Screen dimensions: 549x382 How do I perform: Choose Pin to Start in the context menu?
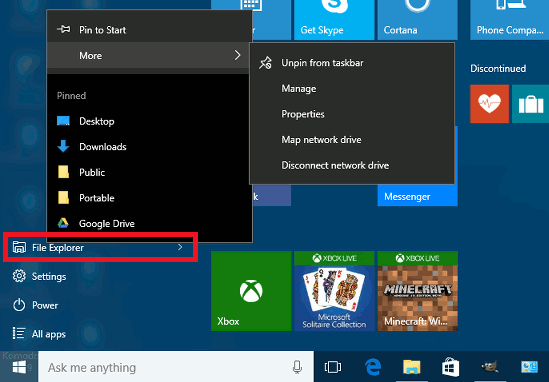(x=149, y=30)
